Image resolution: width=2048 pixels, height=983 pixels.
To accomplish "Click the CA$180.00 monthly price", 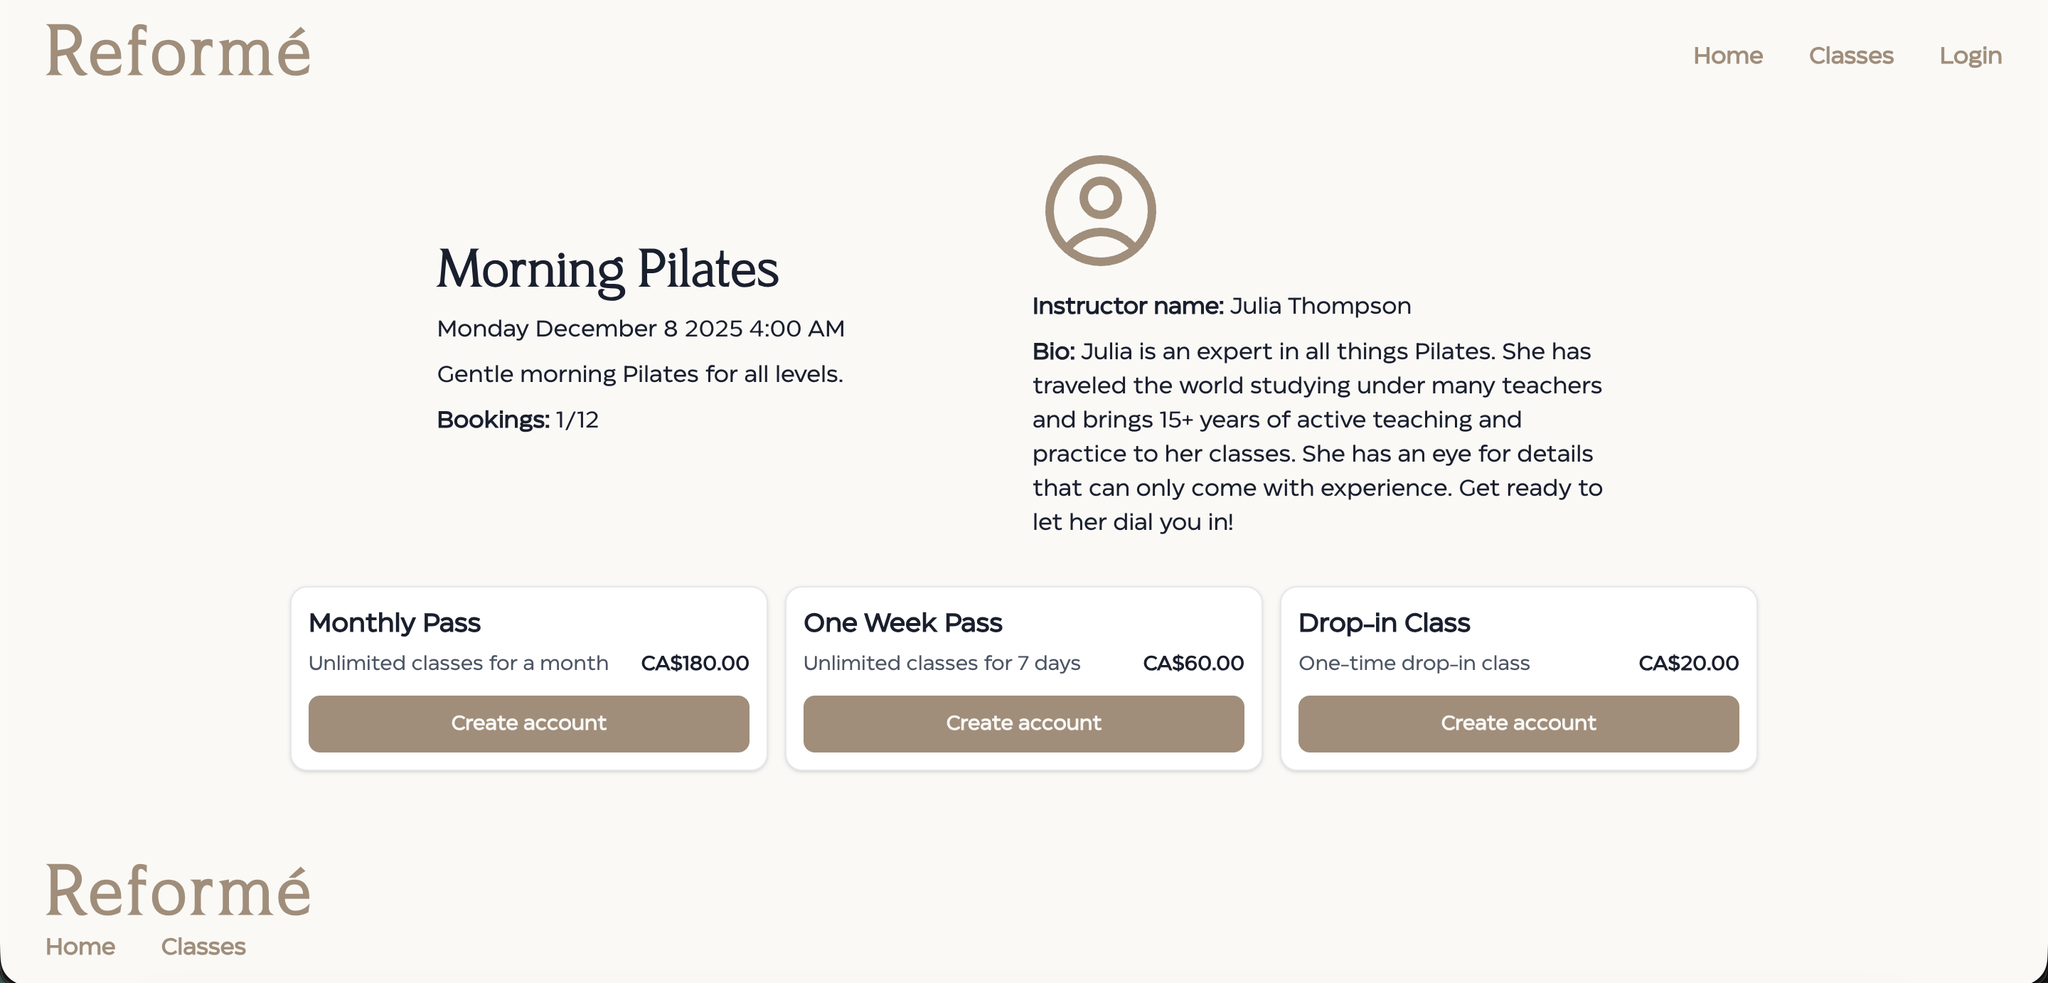I will click(x=694, y=663).
